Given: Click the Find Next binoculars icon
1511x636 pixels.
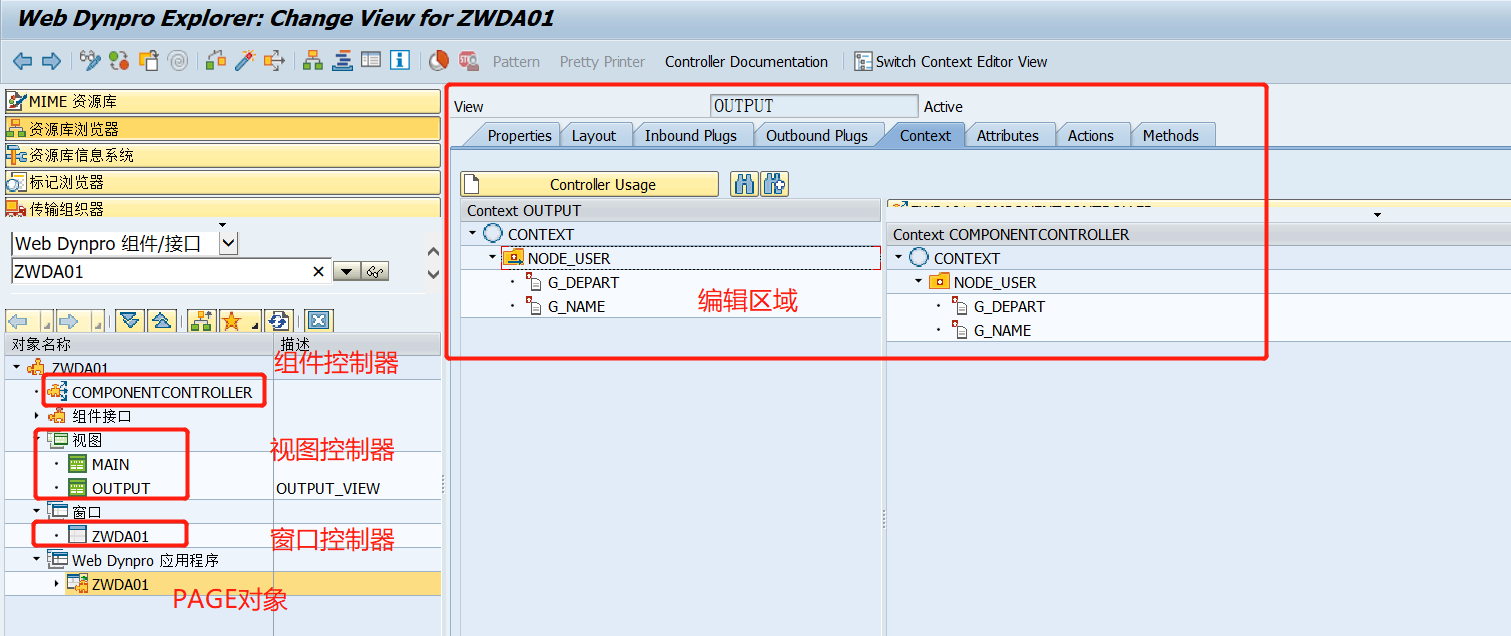Looking at the screenshot, I should [x=775, y=184].
